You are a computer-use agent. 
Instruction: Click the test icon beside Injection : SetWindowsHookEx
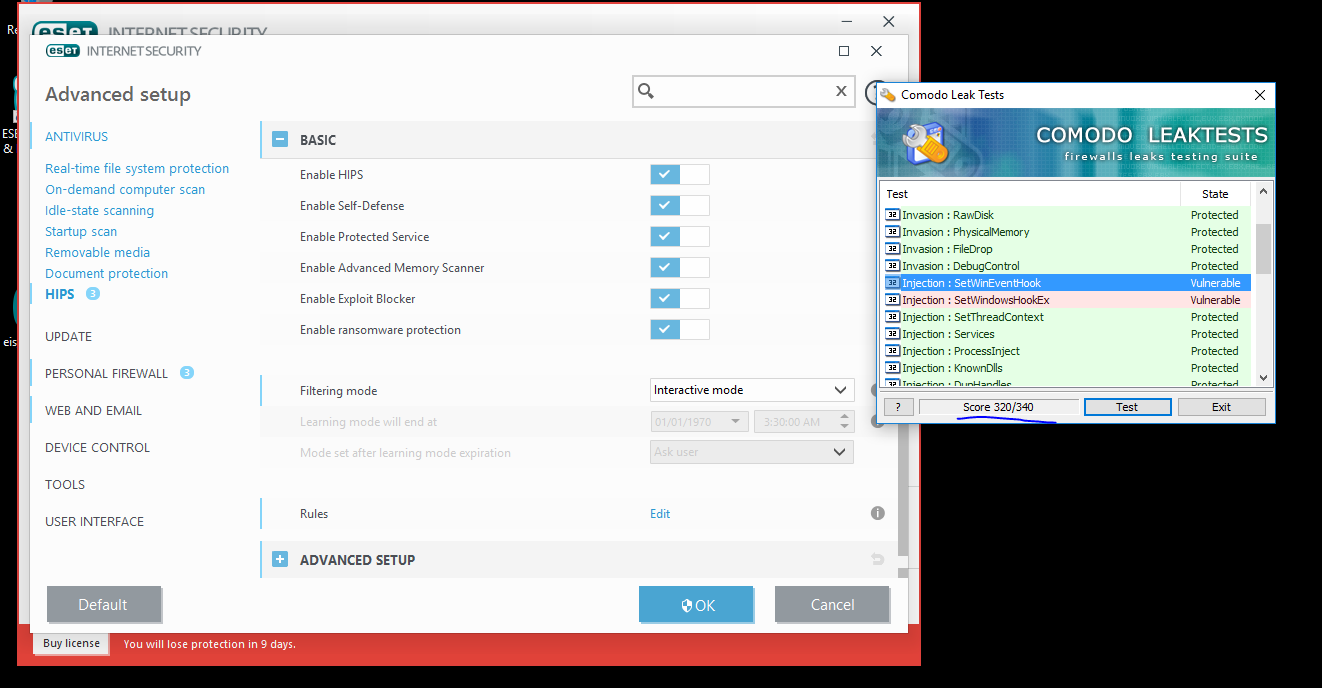click(892, 300)
